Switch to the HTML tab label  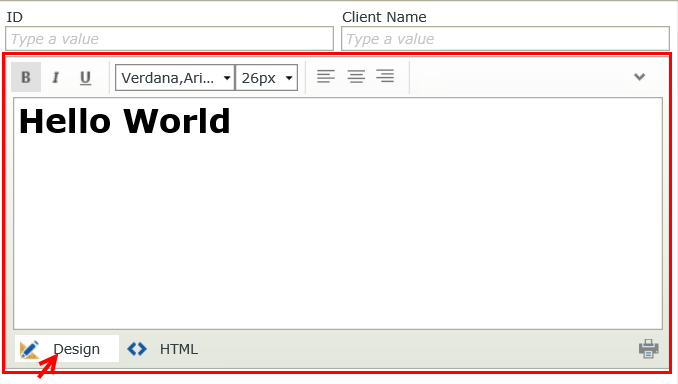click(x=179, y=349)
